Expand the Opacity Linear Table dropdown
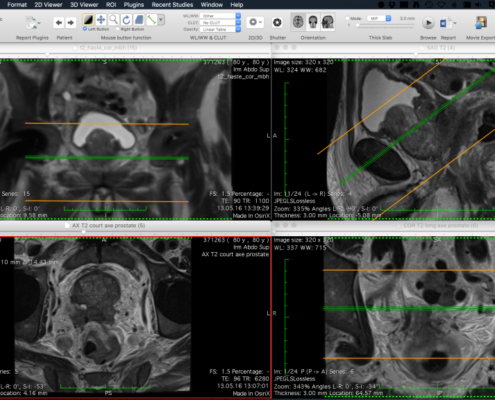Image resolution: width=495 pixels, height=400 pixels. 220,29
